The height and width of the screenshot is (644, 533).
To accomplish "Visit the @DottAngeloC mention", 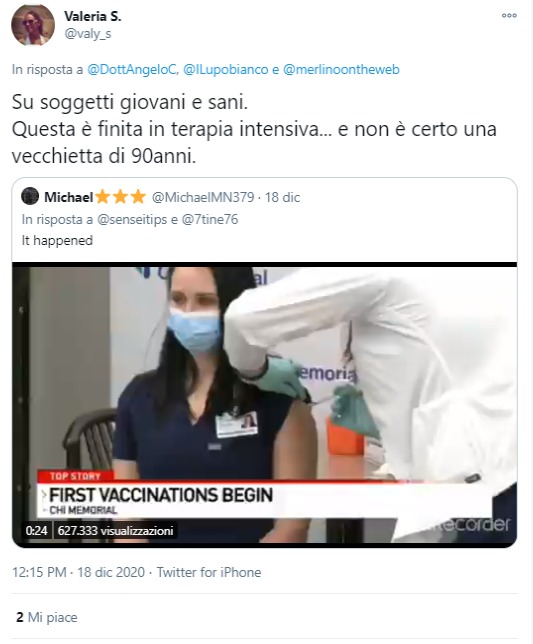I will pyautogui.click(x=133, y=69).
